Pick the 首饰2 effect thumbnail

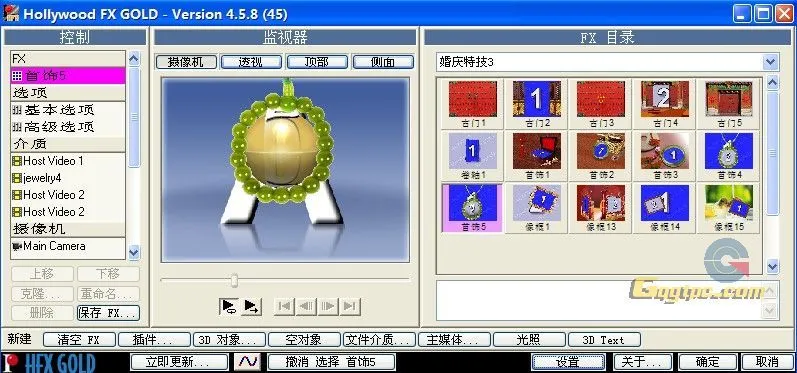point(601,156)
